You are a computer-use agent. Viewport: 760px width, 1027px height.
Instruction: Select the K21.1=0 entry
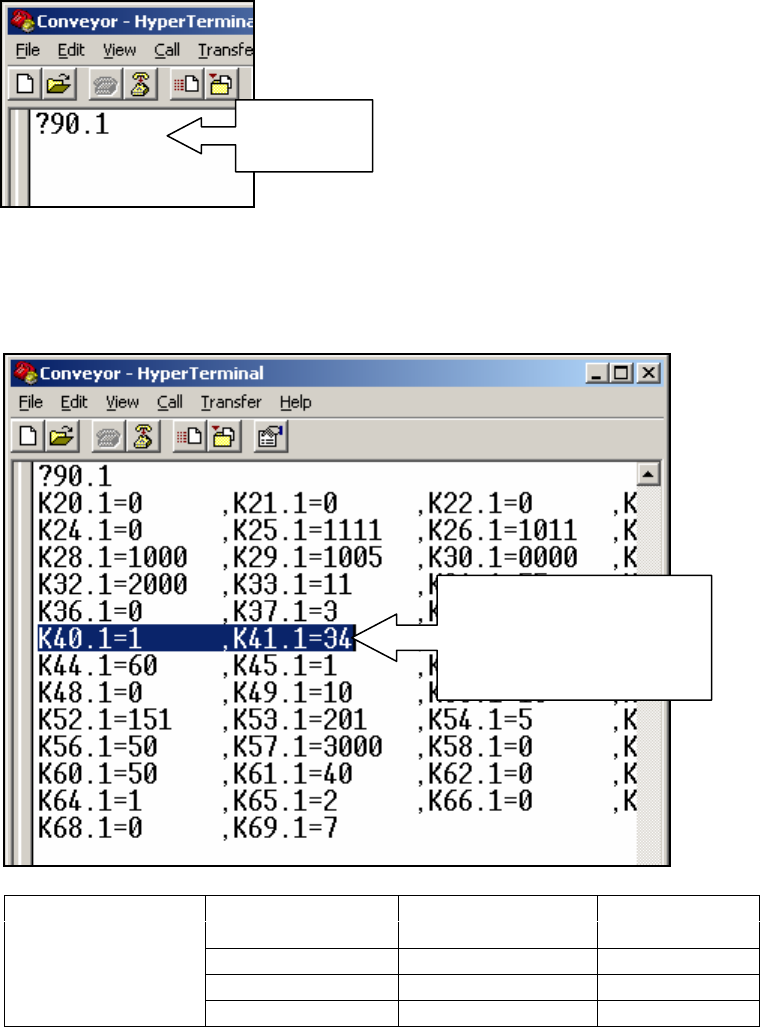click(x=285, y=504)
